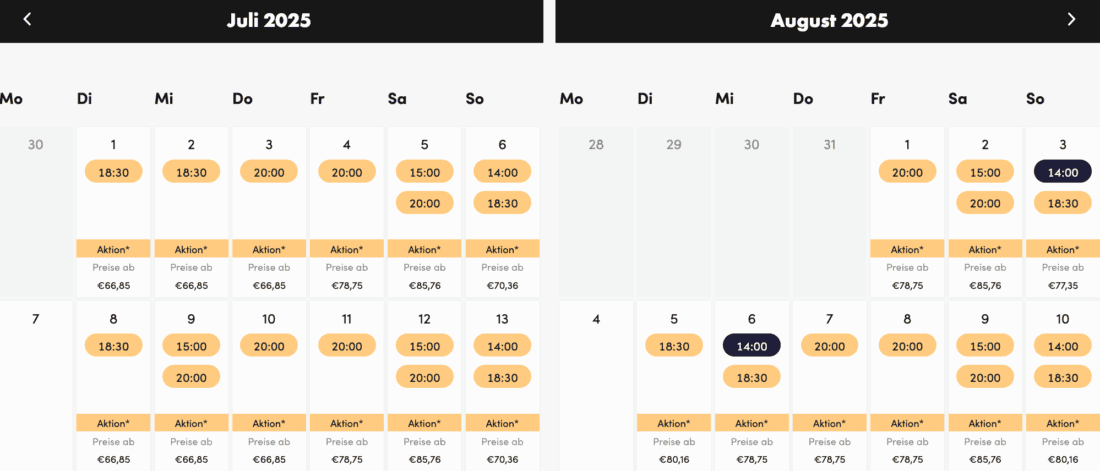
Task: Select 14:00 showtime on July 6
Action: point(502,172)
